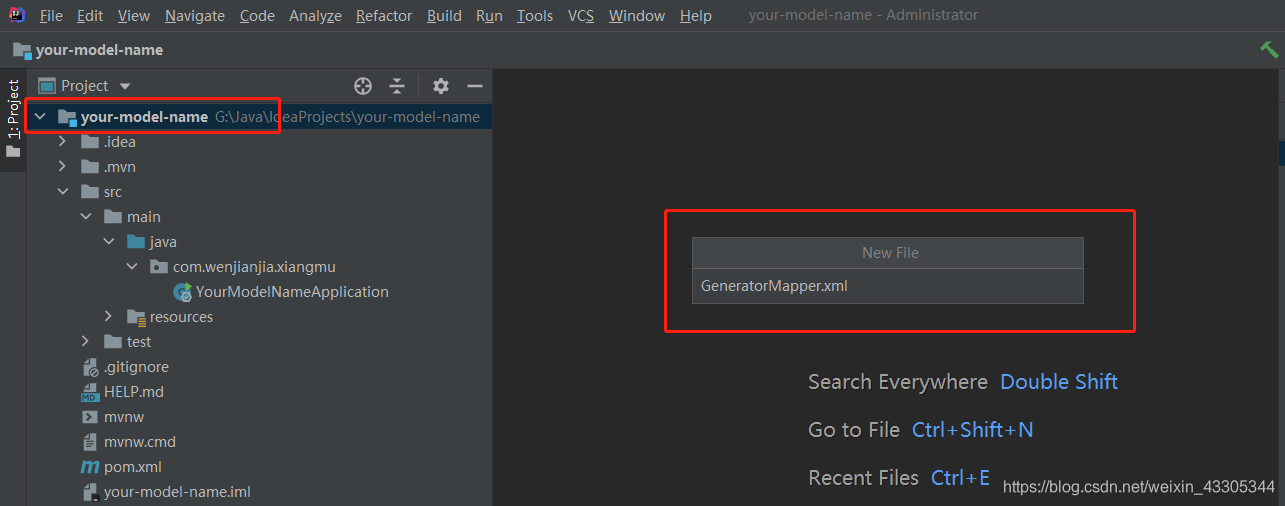This screenshot has height=506, width=1285.
Task: Select the .gitignore file row
Action: click(x=260, y=367)
